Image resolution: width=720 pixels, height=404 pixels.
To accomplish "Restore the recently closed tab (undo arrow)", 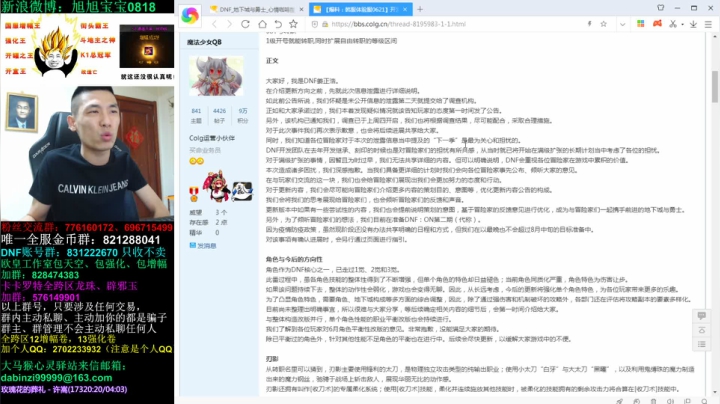I will click(278, 24).
